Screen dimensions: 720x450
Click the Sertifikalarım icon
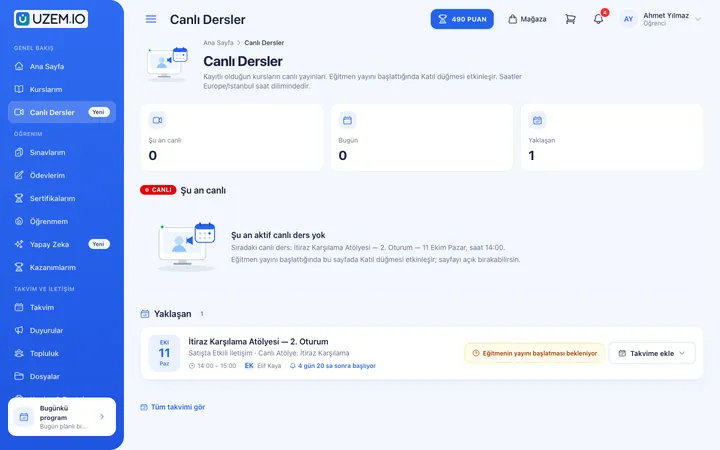click(19, 198)
